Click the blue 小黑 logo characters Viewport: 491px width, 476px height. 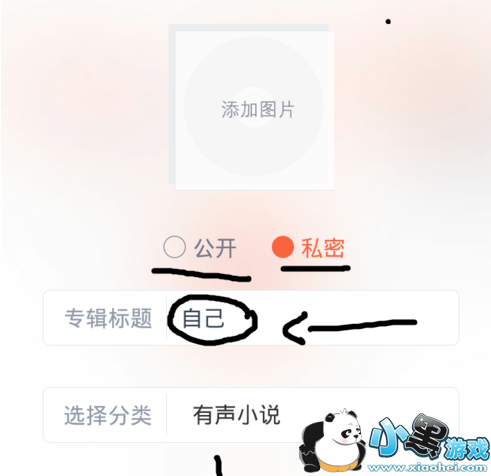pyautogui.click(x=409, y=434)
